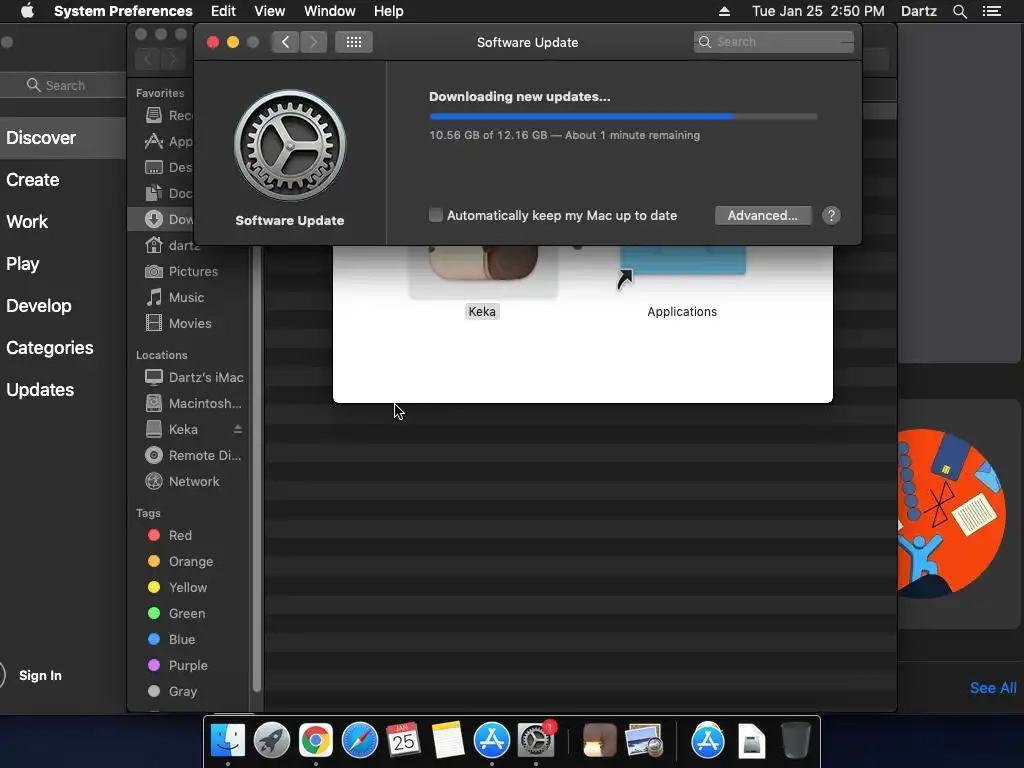Select the Orange tag in Finder
Image resolution: width=1024 pixels, height=768 pixels.
pos(189,562)
